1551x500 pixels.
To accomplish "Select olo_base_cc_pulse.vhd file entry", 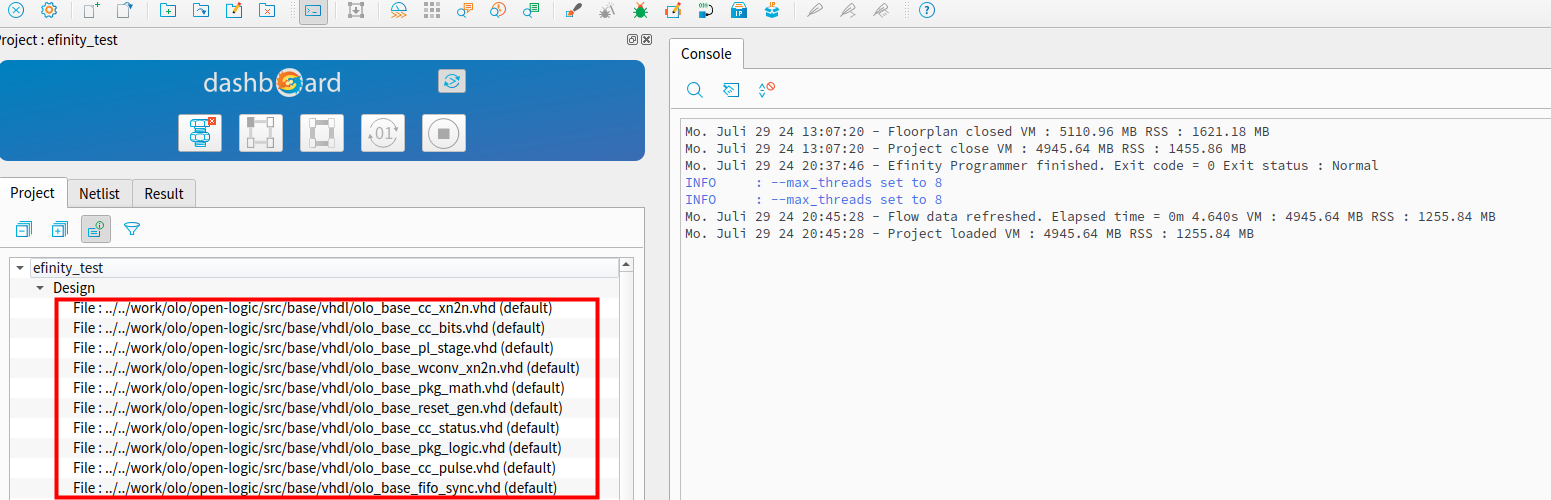I will click(x=315, y=468).
